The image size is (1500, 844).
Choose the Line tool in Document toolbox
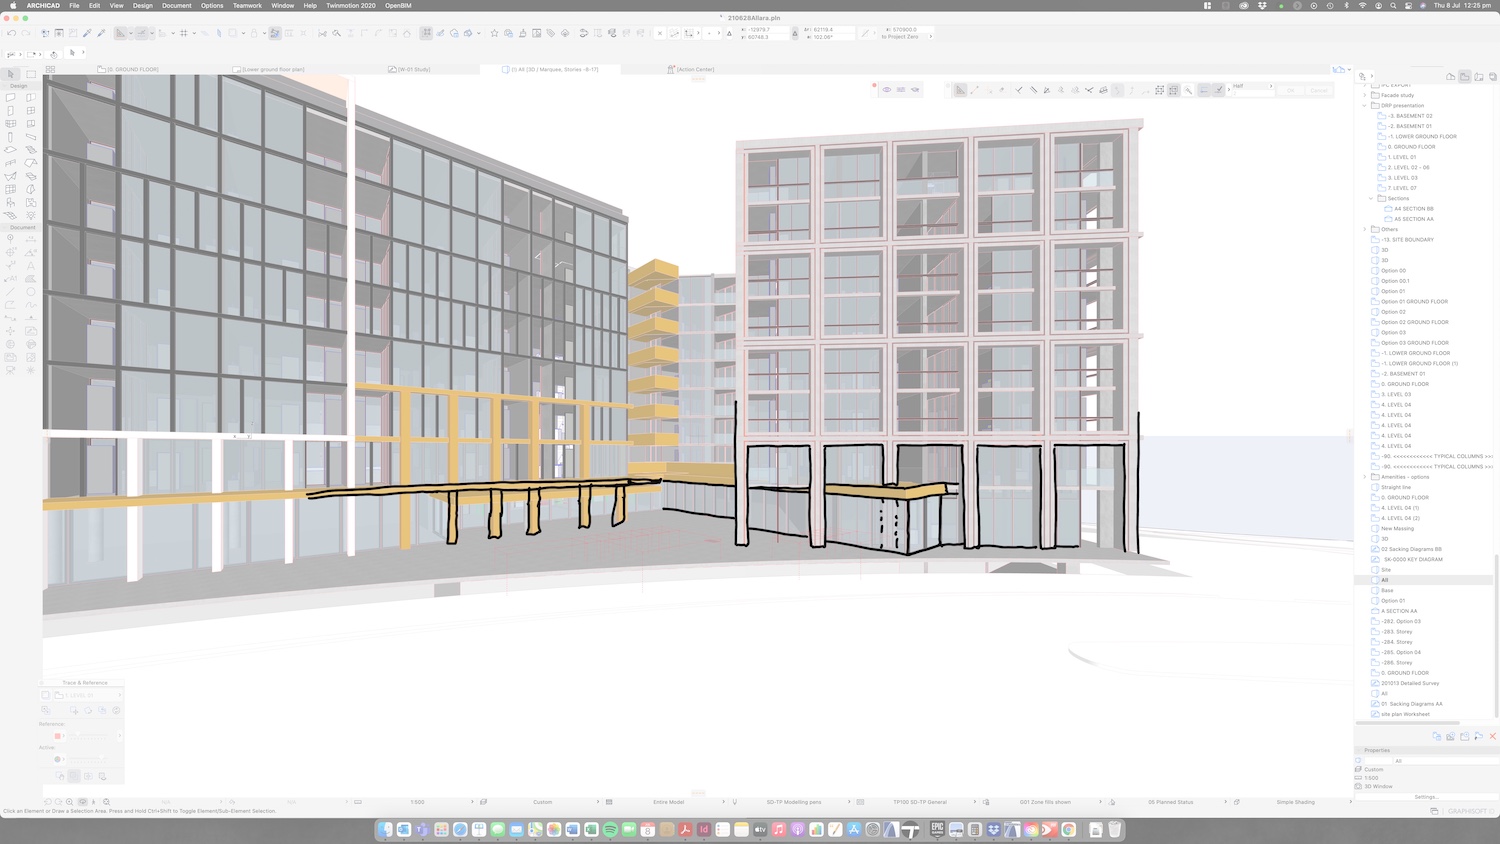11,292
